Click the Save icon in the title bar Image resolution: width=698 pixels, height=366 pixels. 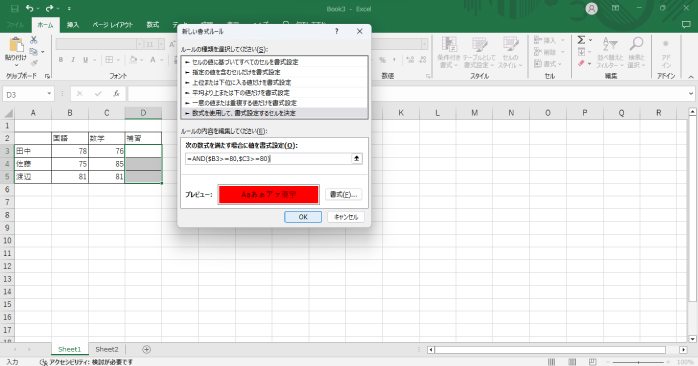(15, 8)
